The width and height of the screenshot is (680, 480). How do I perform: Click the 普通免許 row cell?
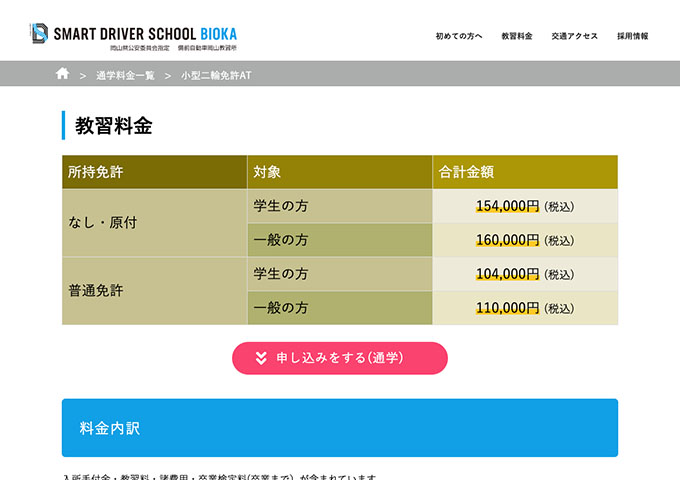[x=154, y=291]
